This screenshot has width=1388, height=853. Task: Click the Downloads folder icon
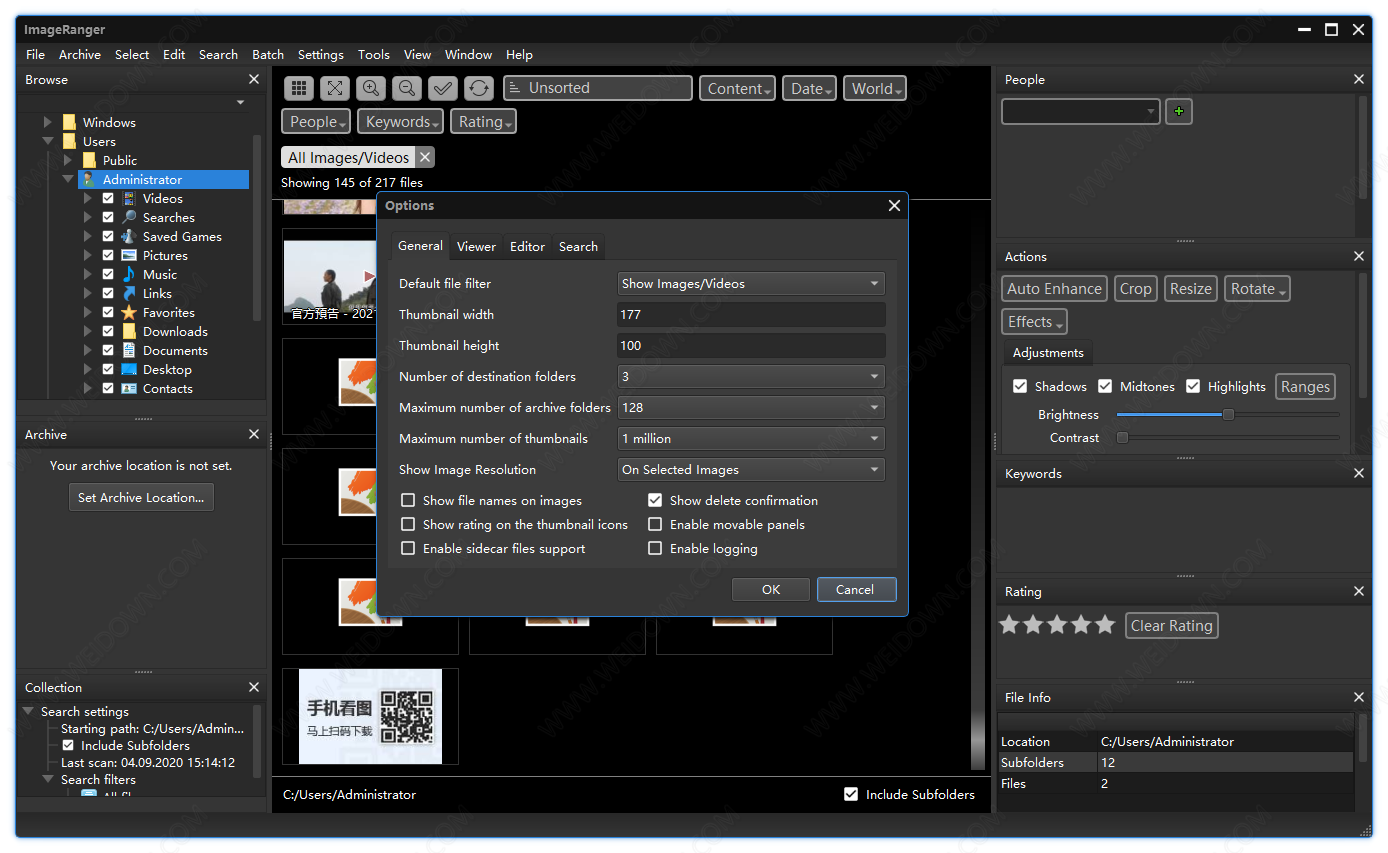tap(129, 332)
